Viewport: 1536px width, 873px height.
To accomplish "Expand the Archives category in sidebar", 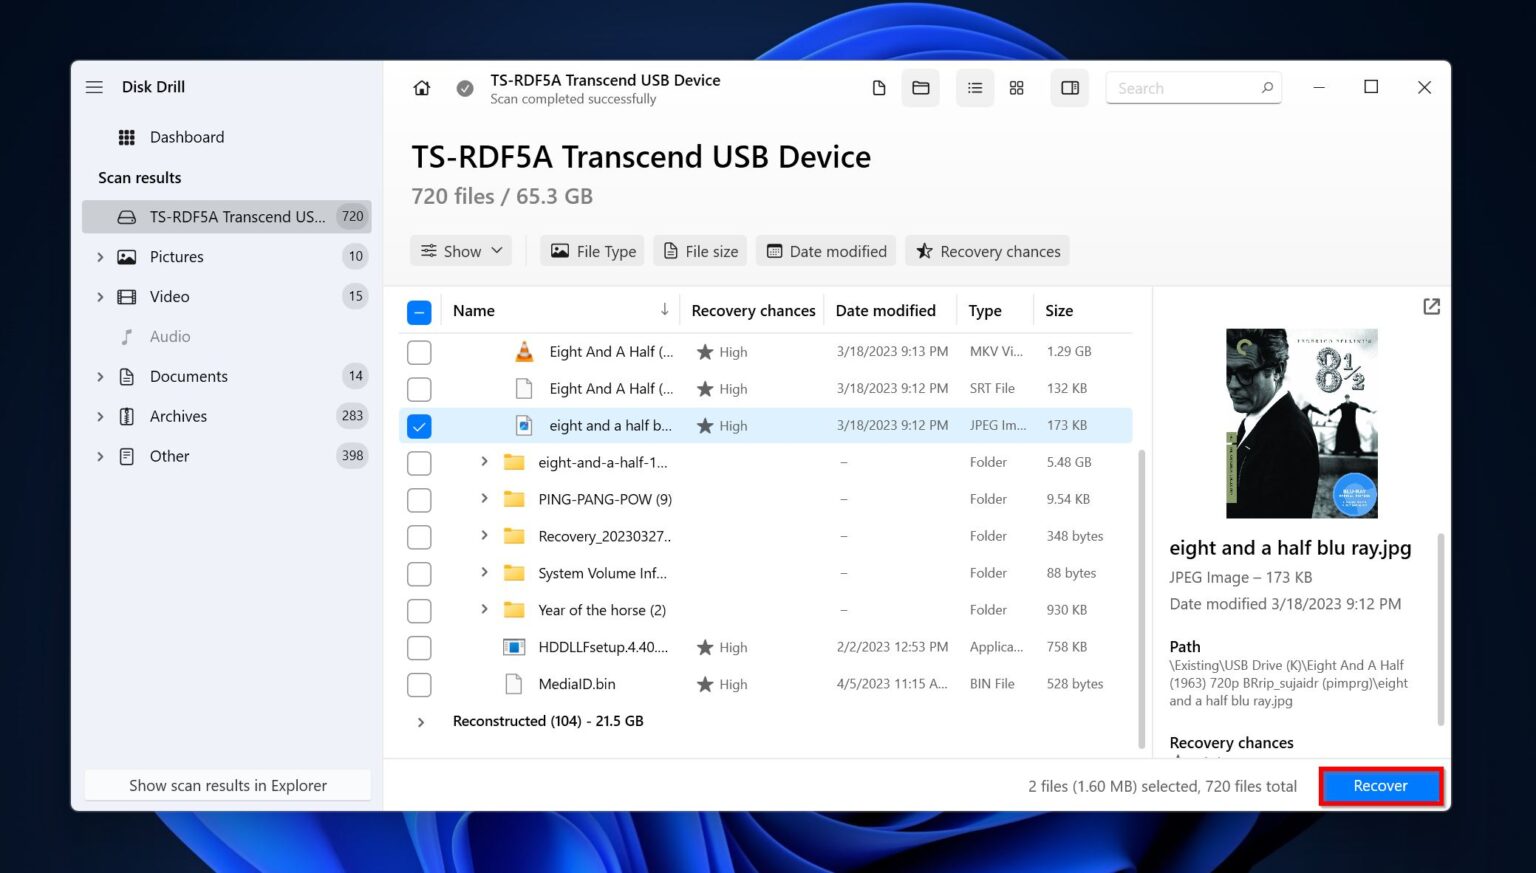I will pyautogui.click(x=100, y=416).
